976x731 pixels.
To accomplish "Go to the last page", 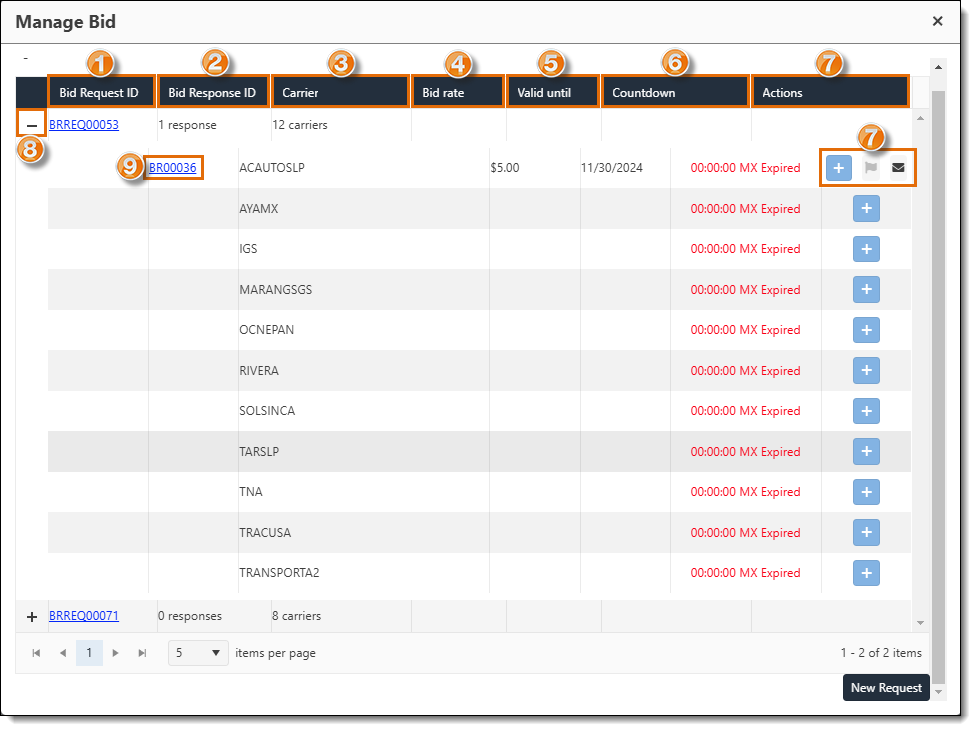I will tap(142, 653).
